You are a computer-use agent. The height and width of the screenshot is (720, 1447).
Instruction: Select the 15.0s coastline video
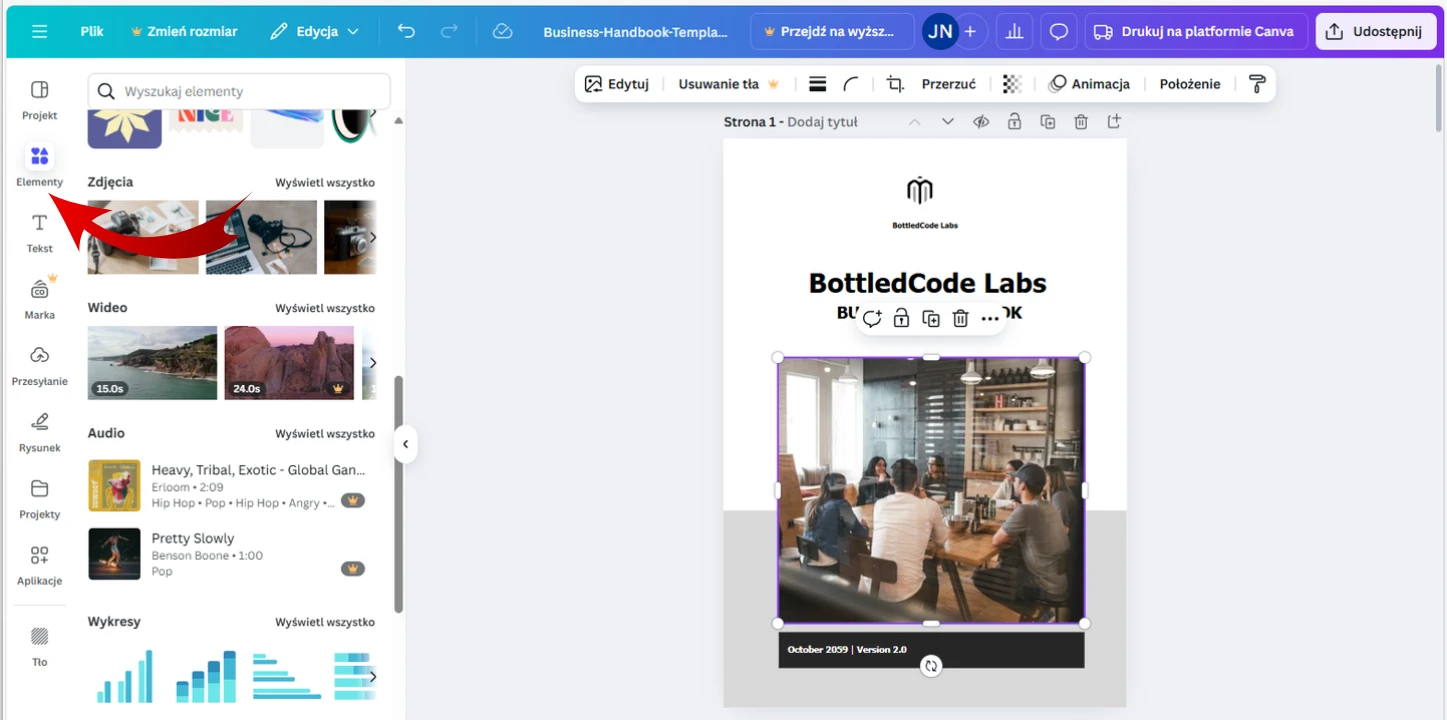coord(152,362)
